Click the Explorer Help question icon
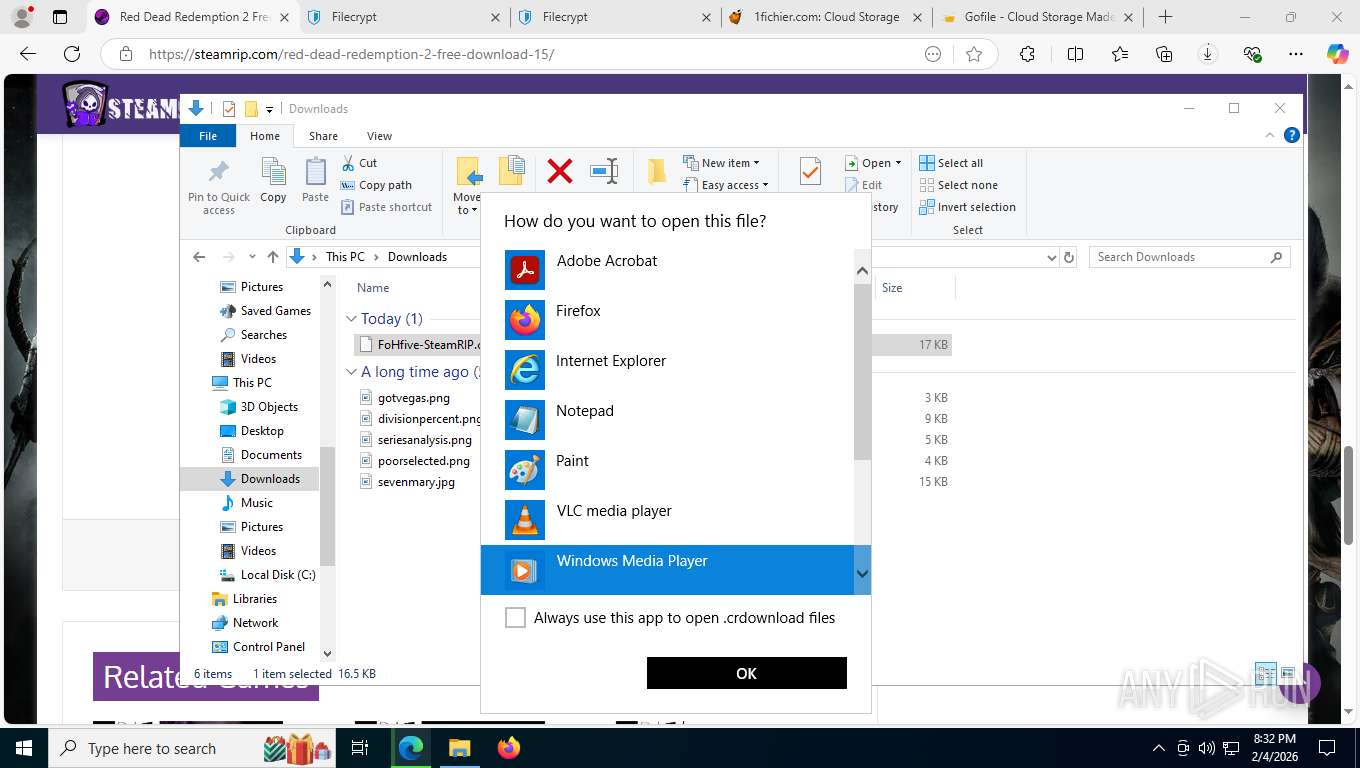Viewport: 1360px width, 768px height. (1292, 136)
